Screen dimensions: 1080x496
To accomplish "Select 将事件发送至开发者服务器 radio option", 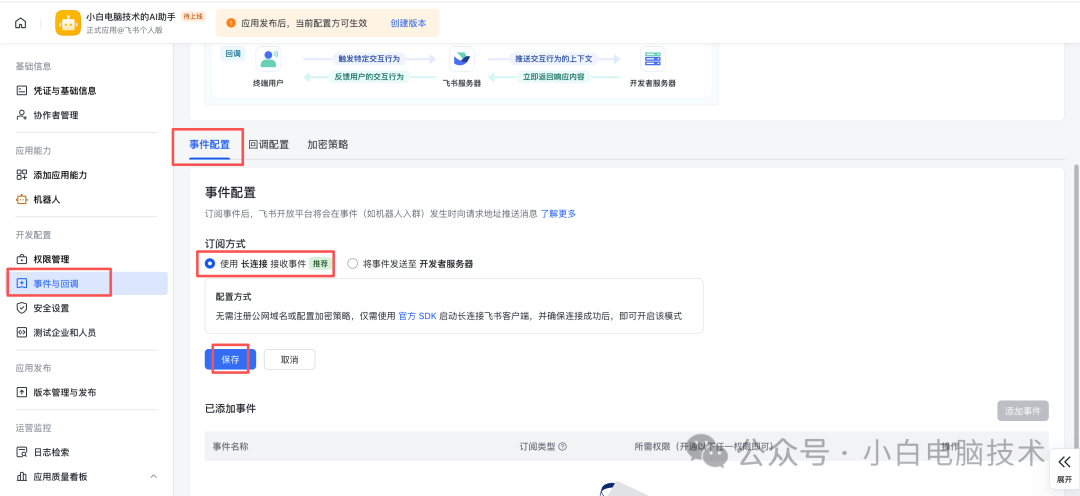I will tap(353, 263).
